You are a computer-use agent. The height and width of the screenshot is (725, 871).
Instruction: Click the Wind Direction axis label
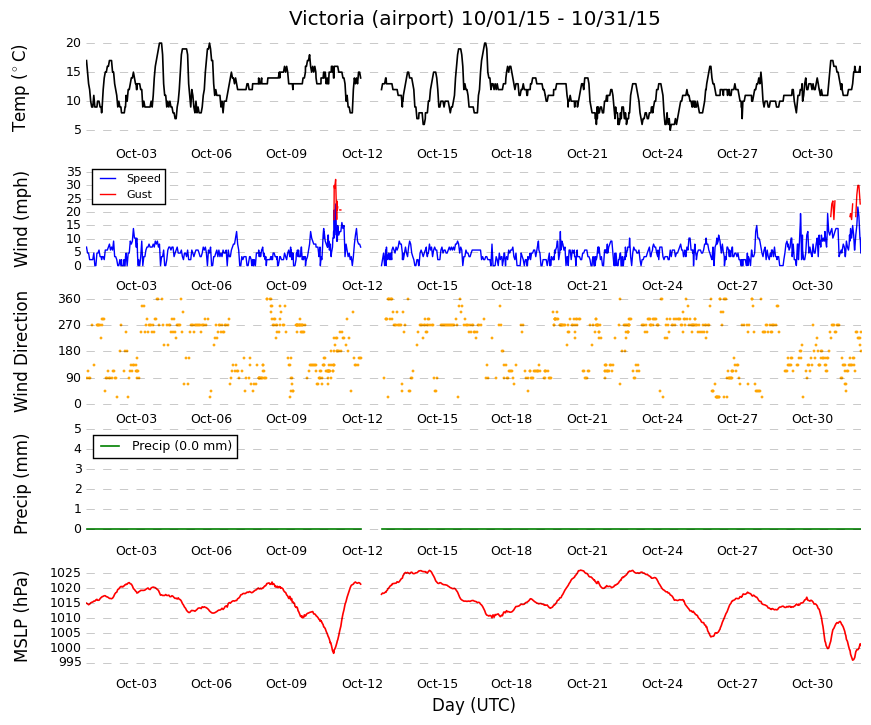pyautogui.click(x=20, y=352)
